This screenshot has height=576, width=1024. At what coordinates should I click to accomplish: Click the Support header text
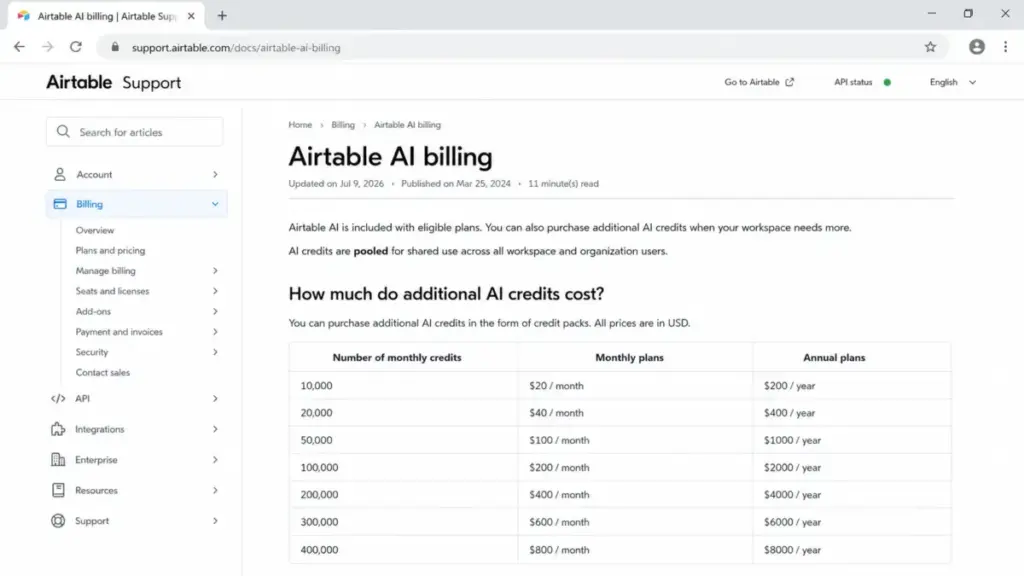tap(152, 83)
